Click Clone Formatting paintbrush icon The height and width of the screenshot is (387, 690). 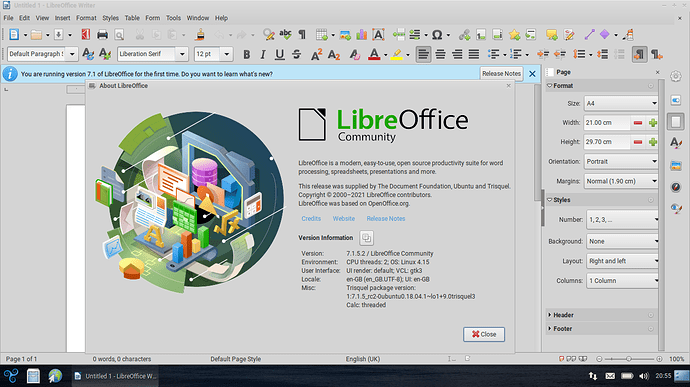200,34
